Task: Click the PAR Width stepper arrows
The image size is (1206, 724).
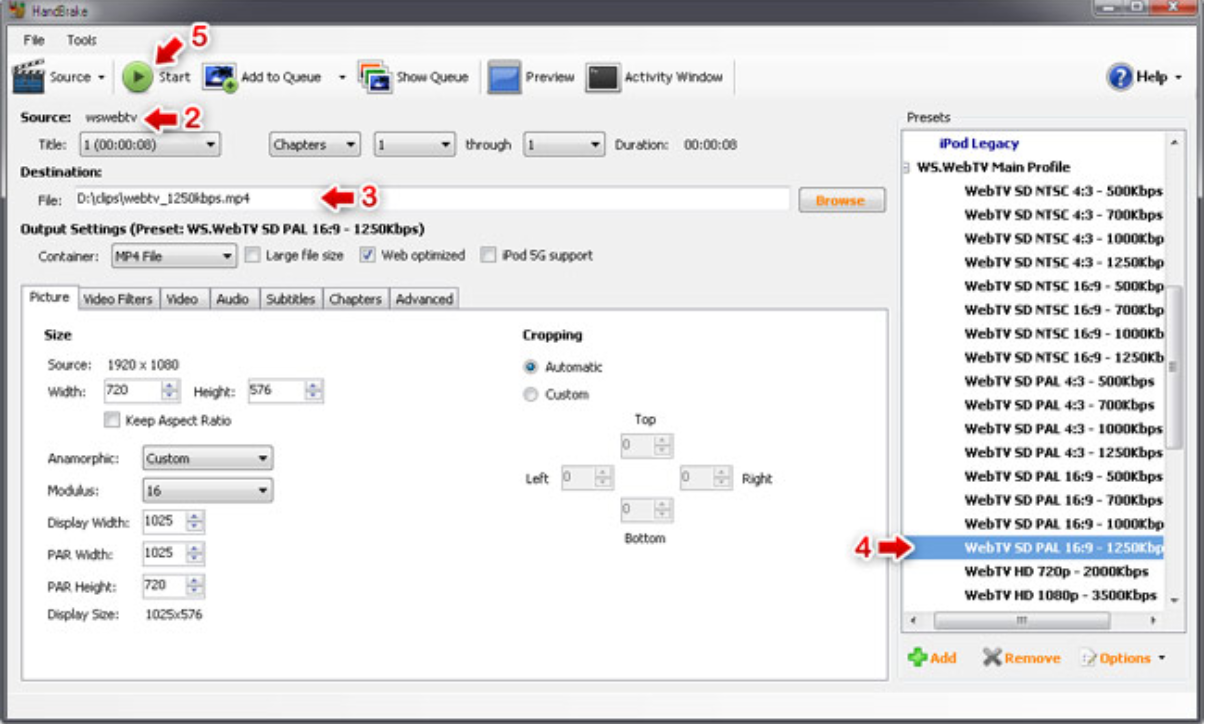Action: [x=195, y=554]
